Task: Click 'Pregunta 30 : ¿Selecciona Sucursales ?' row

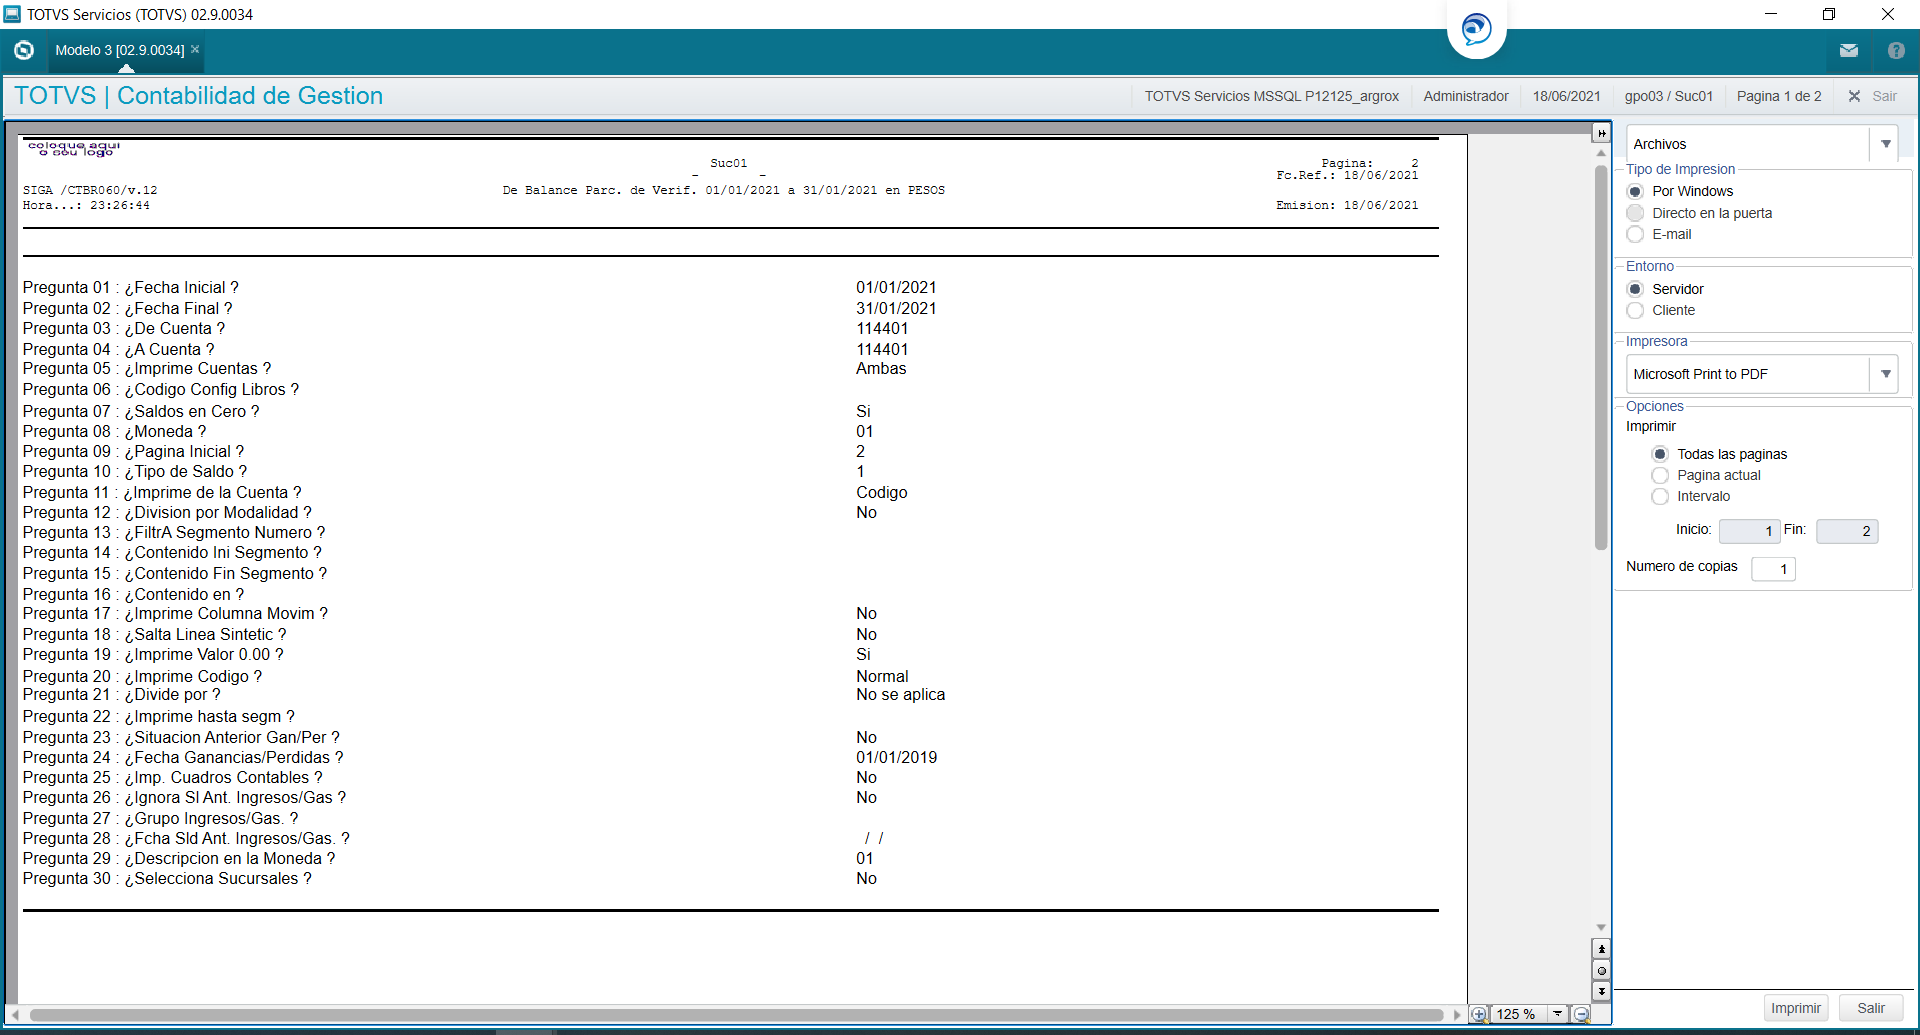Action: pyautogui.click(x=167, y=879)
